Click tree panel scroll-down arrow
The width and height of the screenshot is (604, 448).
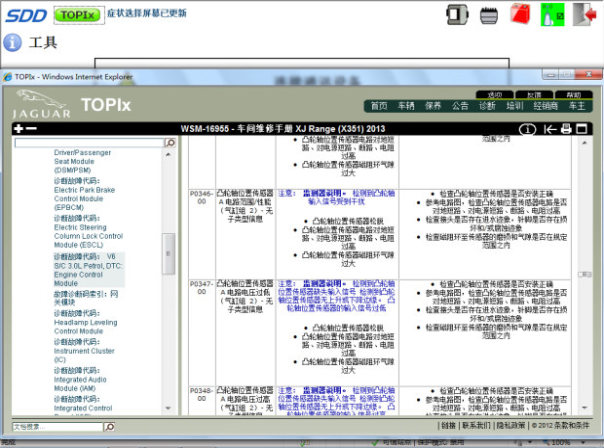[x=168, y=408]
